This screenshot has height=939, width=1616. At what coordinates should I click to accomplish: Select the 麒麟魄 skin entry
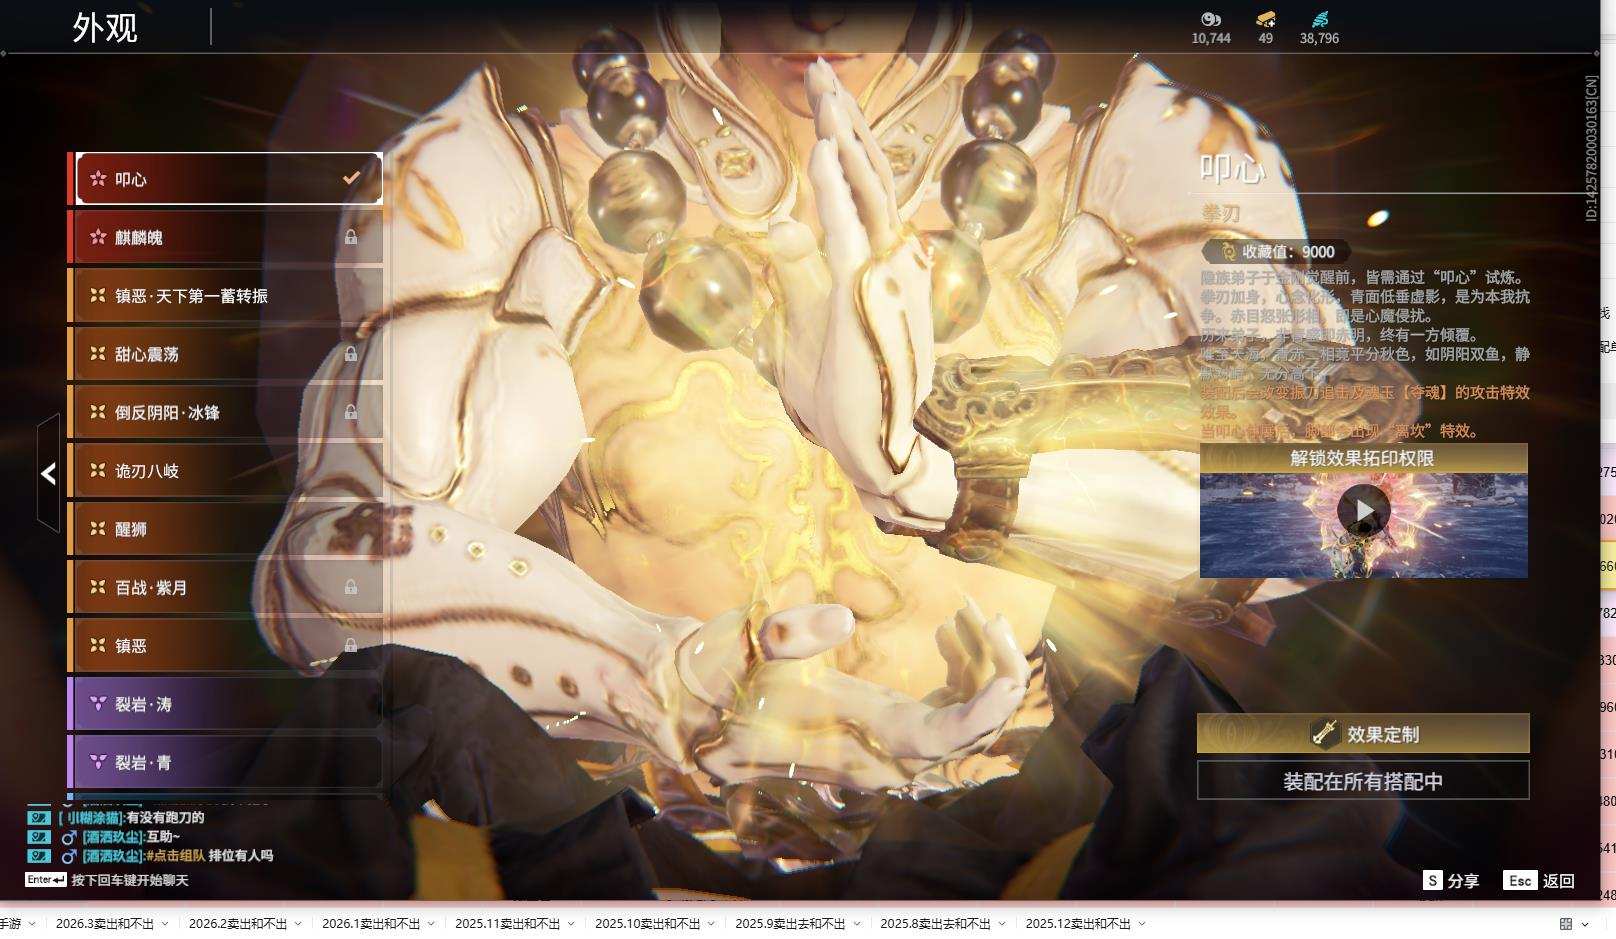[229, 237]
